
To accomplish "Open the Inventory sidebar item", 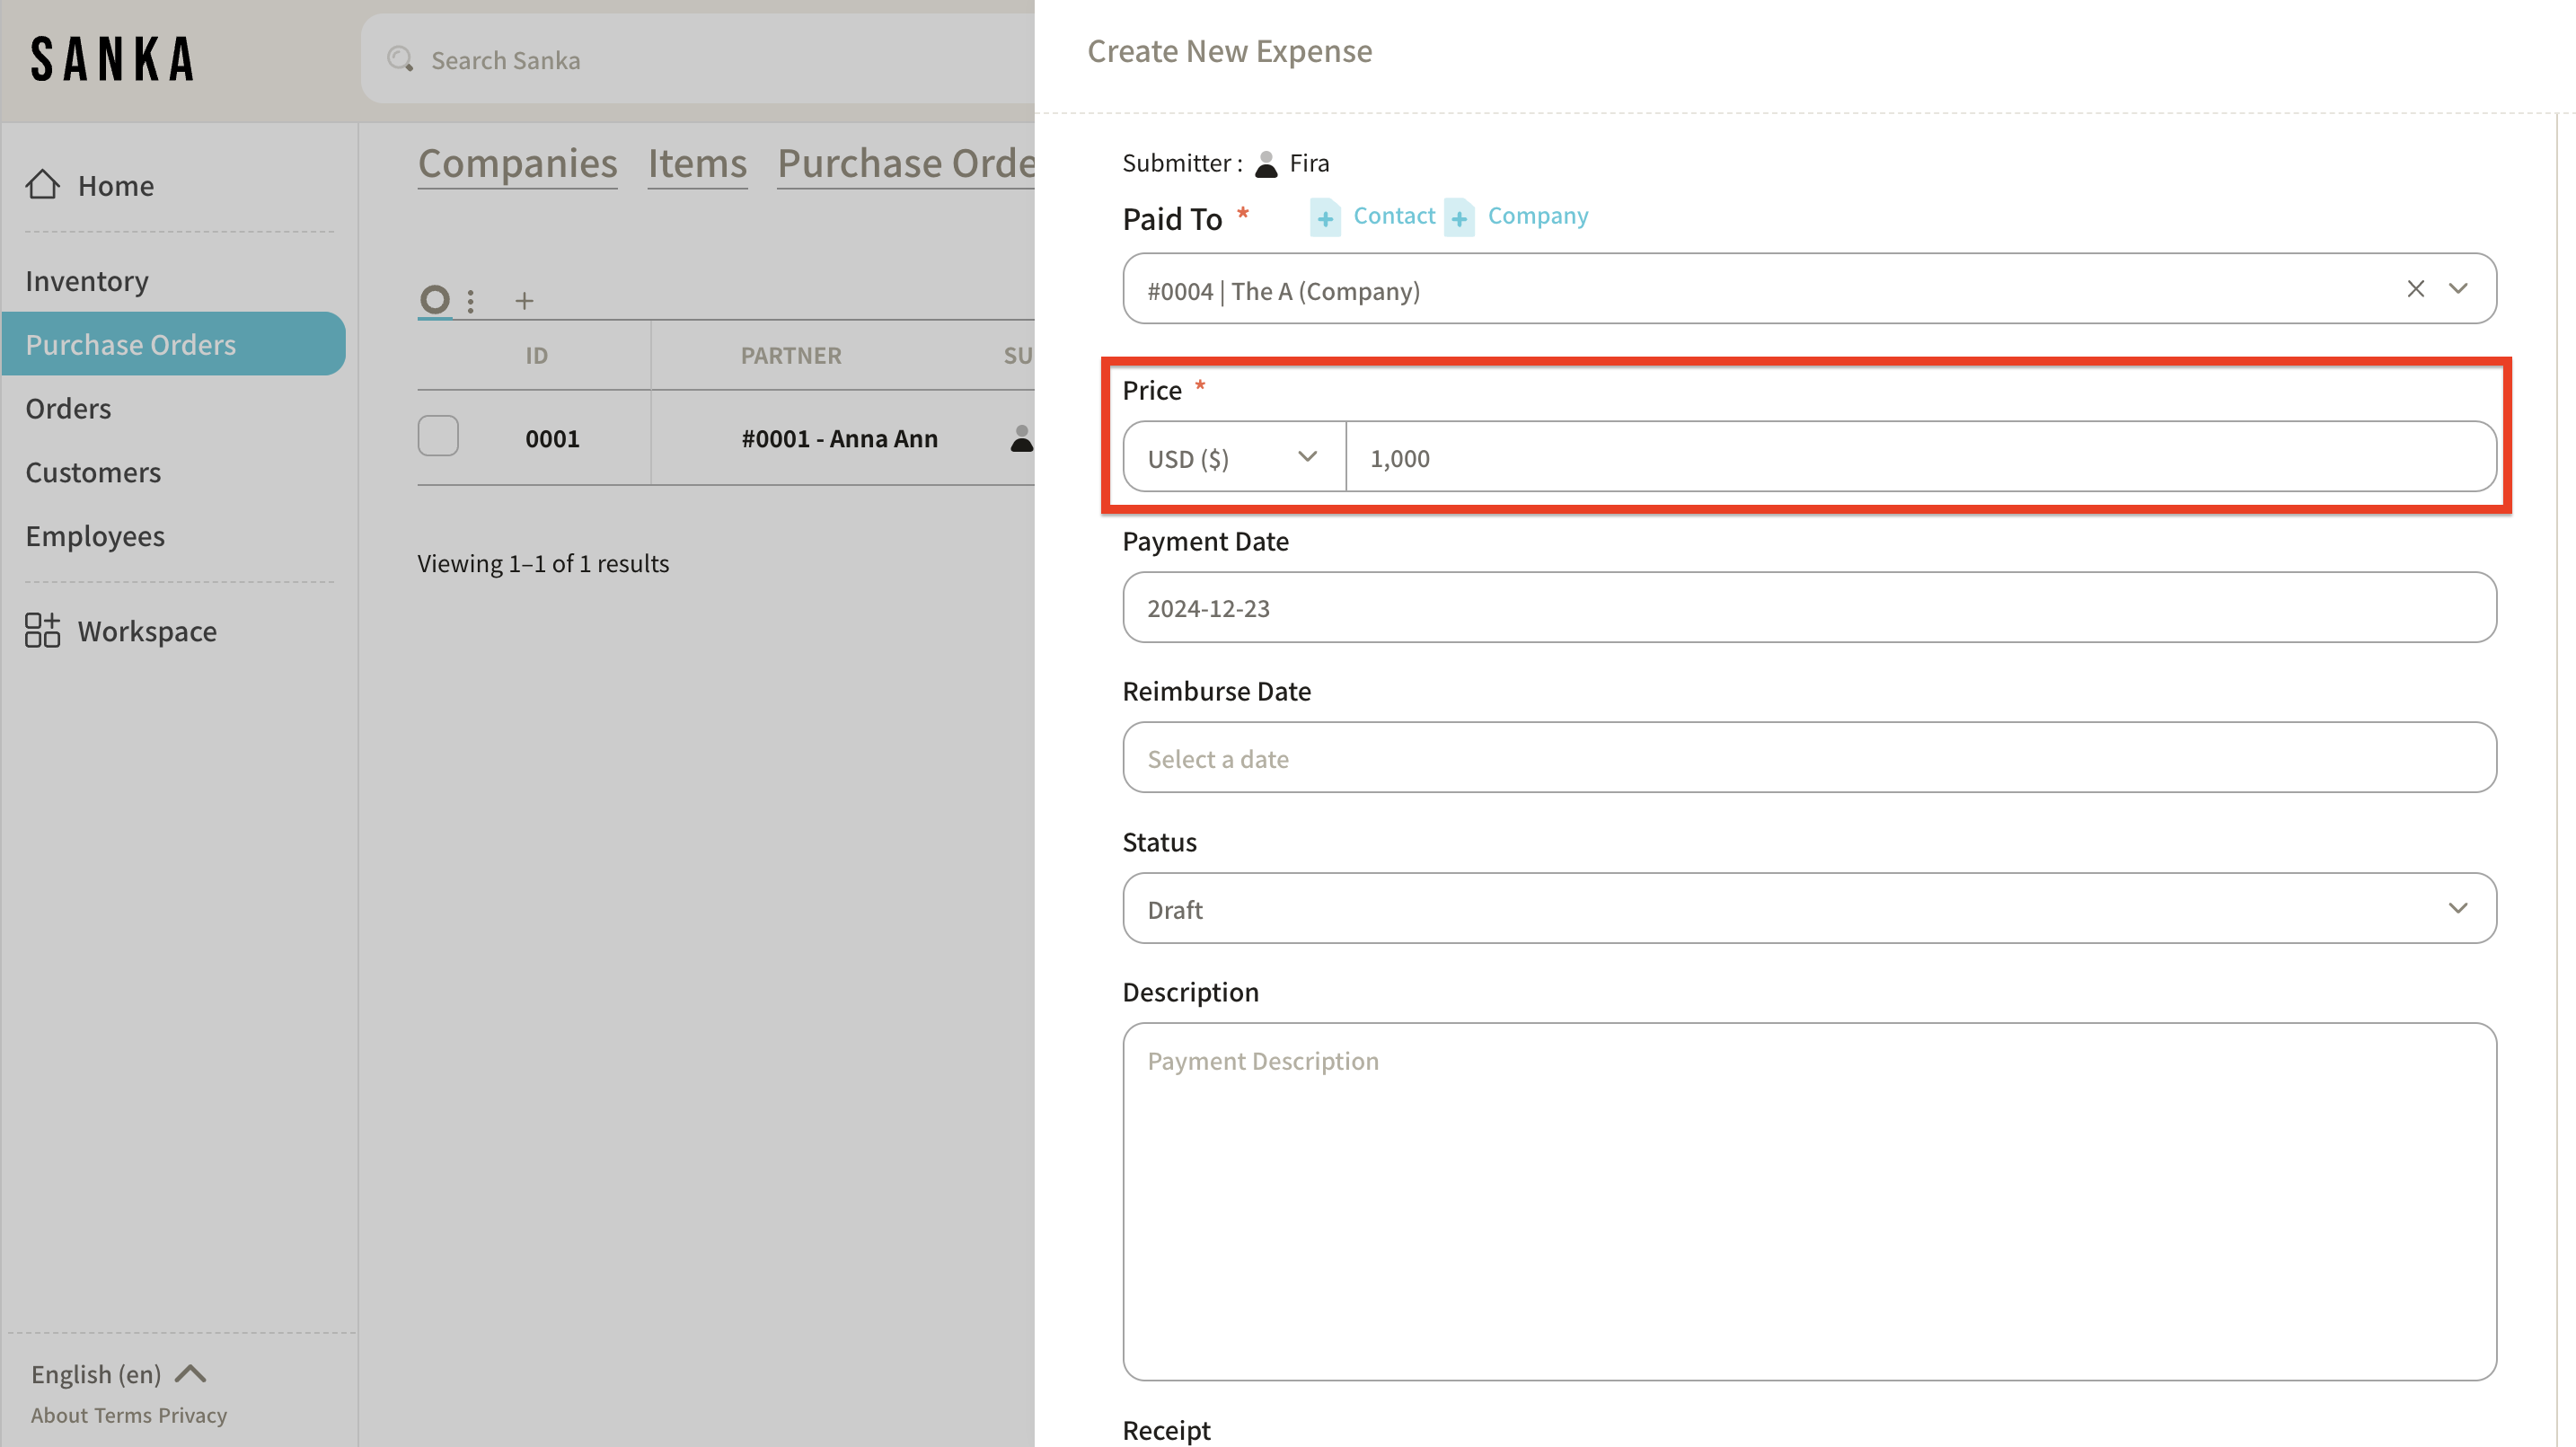I will (87, 281).
